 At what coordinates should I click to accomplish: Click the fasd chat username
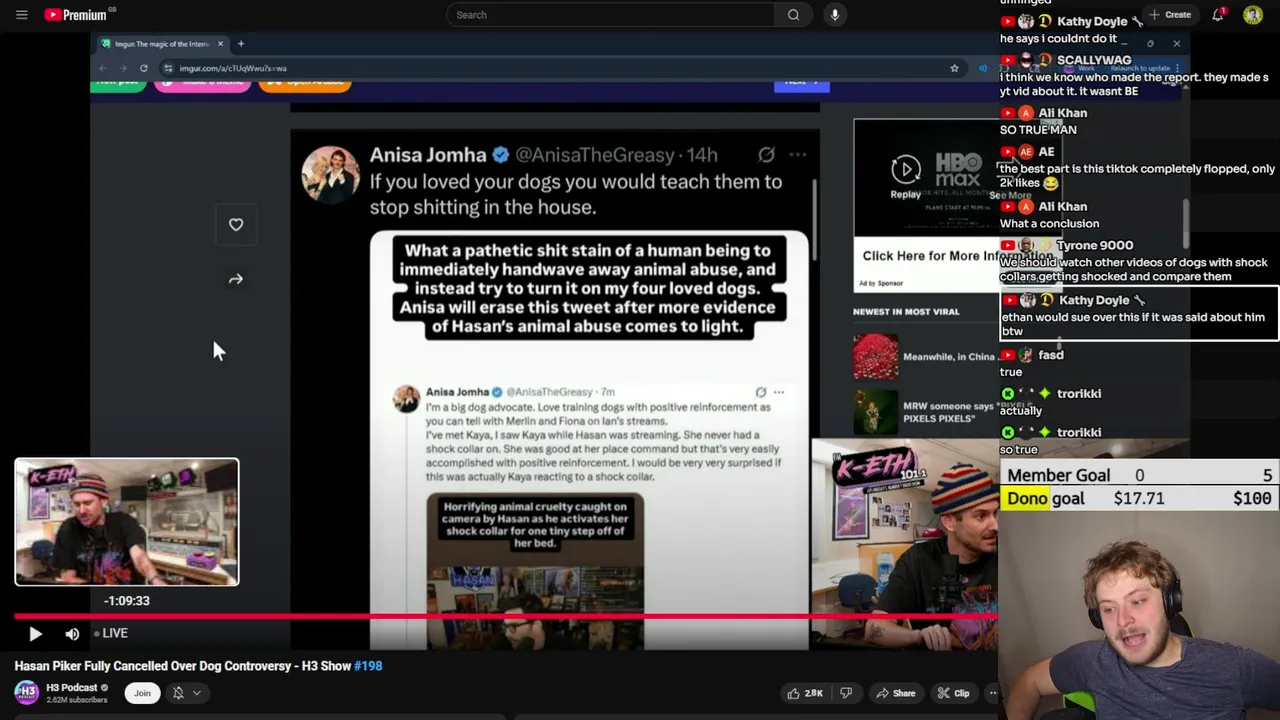(1051, 355)
